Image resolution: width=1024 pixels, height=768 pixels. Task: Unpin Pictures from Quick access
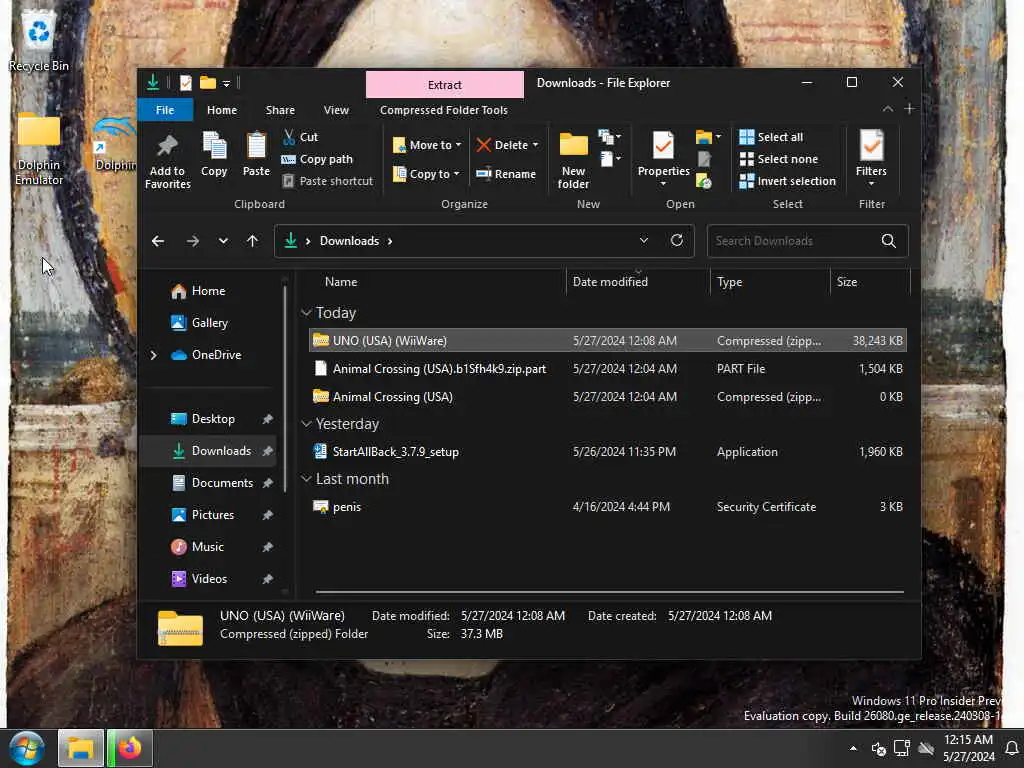(x=267, y=515)
